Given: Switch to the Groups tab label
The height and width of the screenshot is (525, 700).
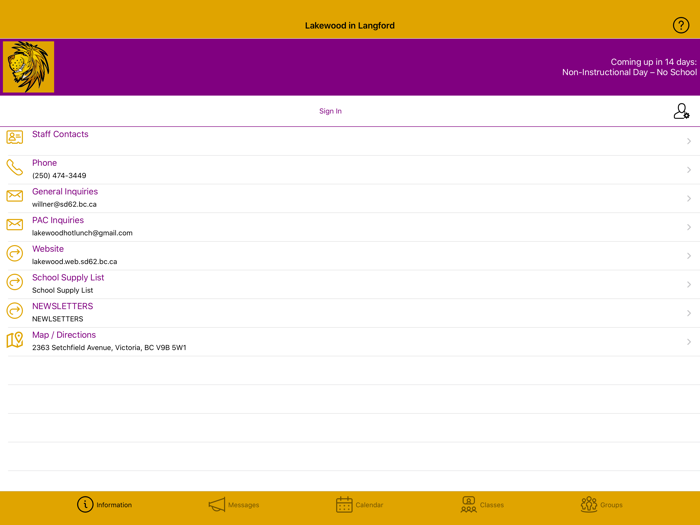Looking at the screenshot, I should 612,505.
